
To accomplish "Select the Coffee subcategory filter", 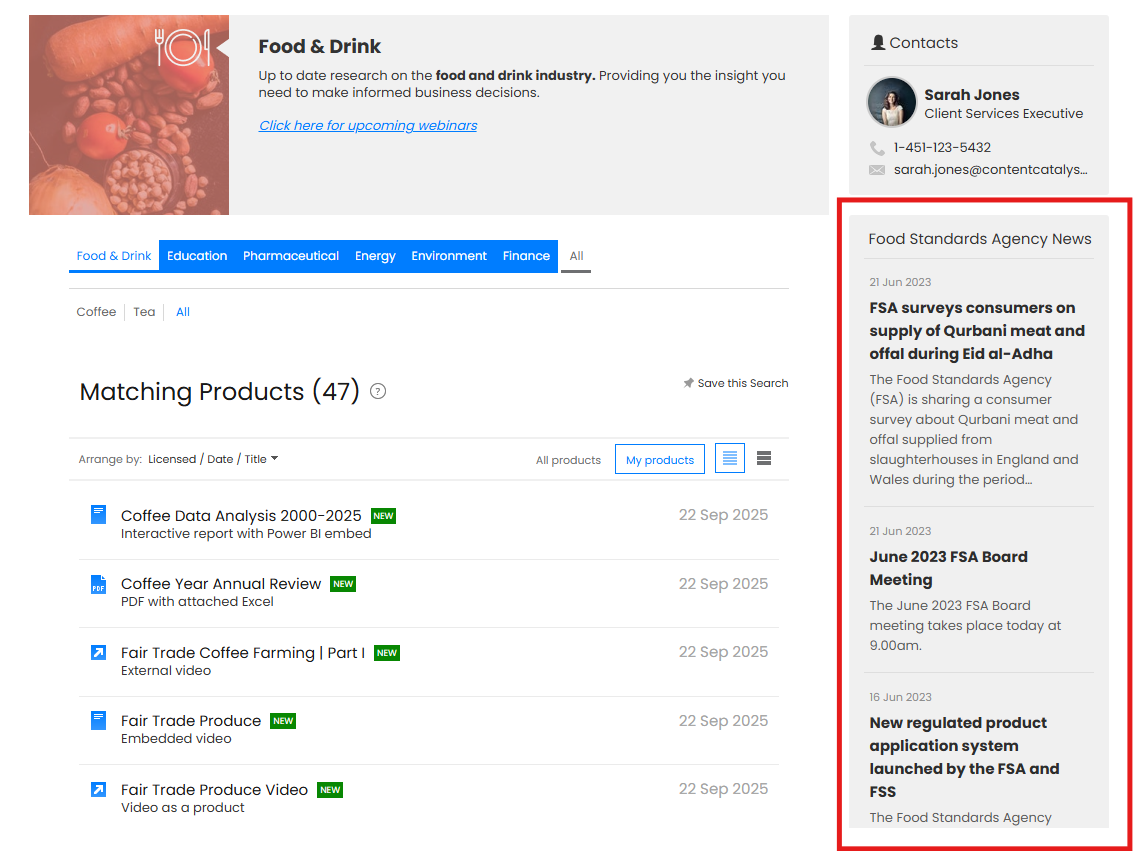I will 96,312.
